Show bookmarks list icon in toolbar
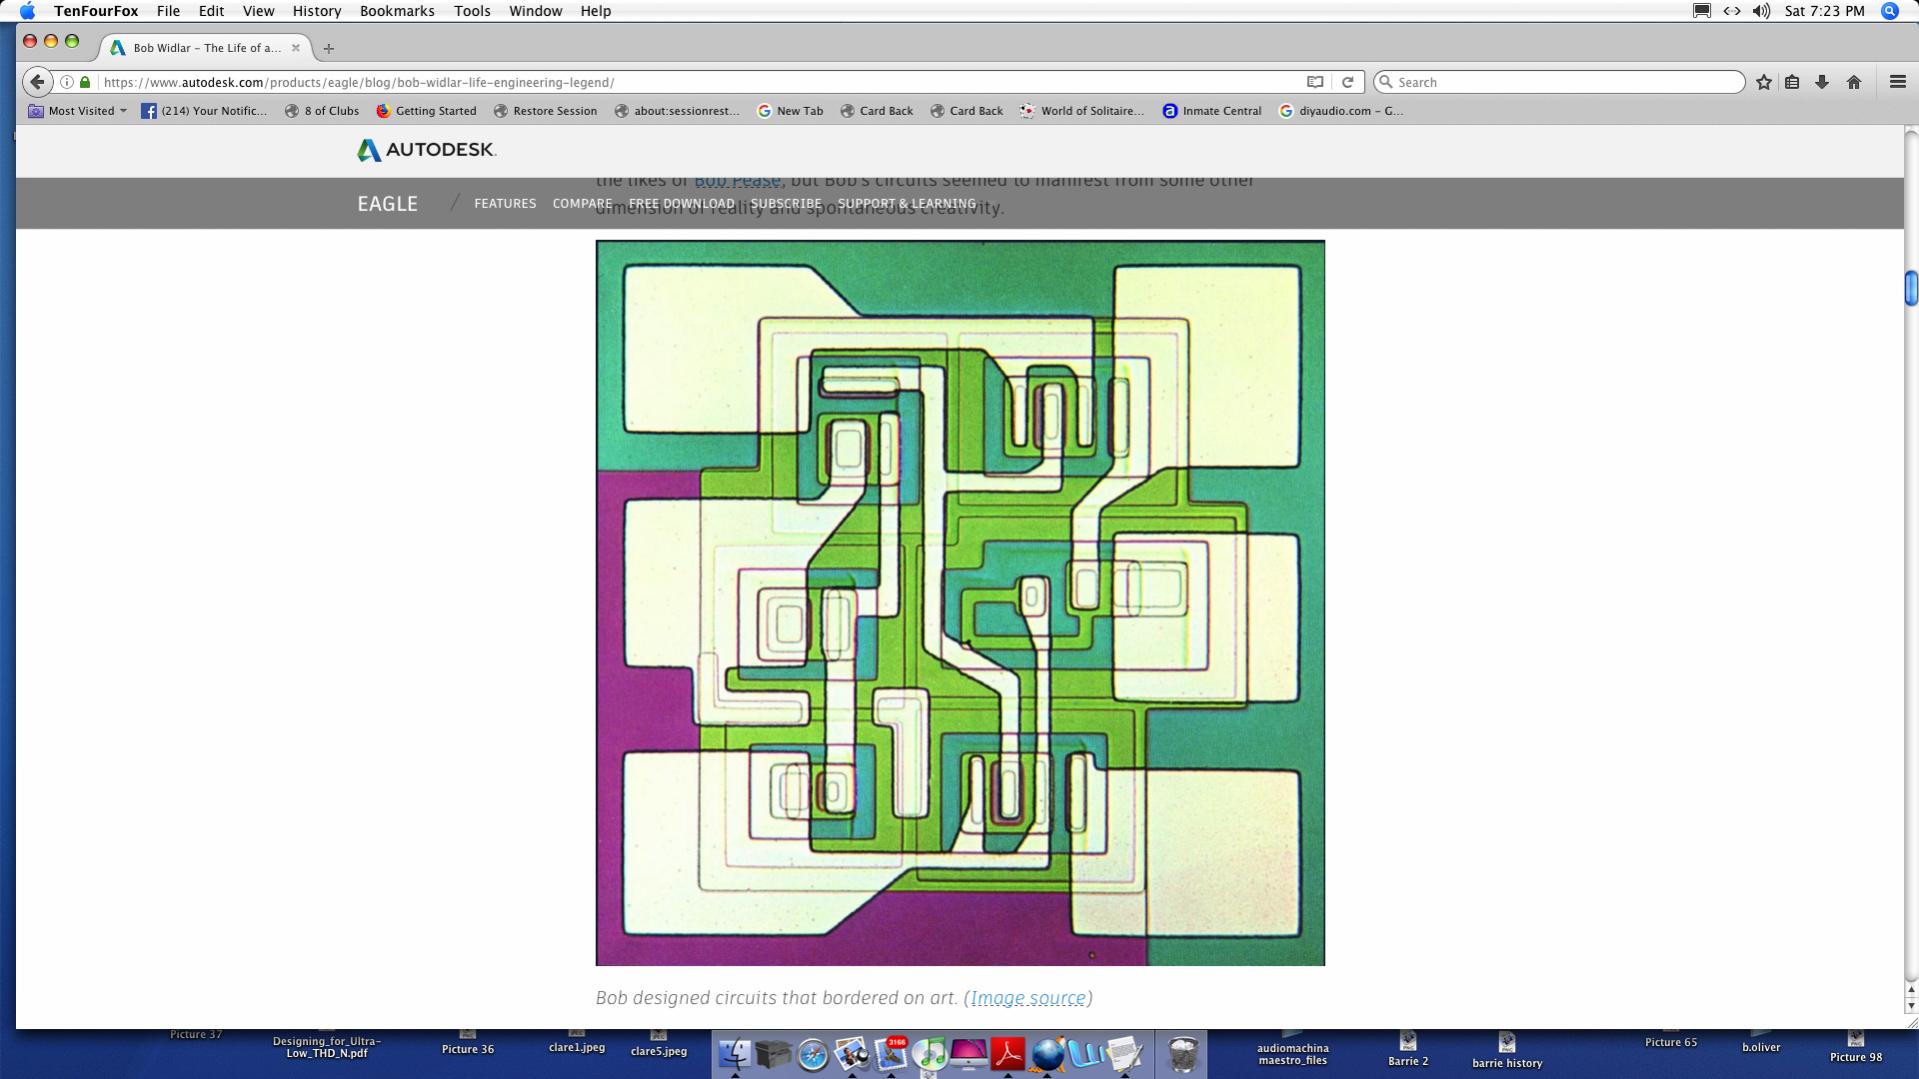Screen dimensions: 1919x1079 [x=1792, y=82]
